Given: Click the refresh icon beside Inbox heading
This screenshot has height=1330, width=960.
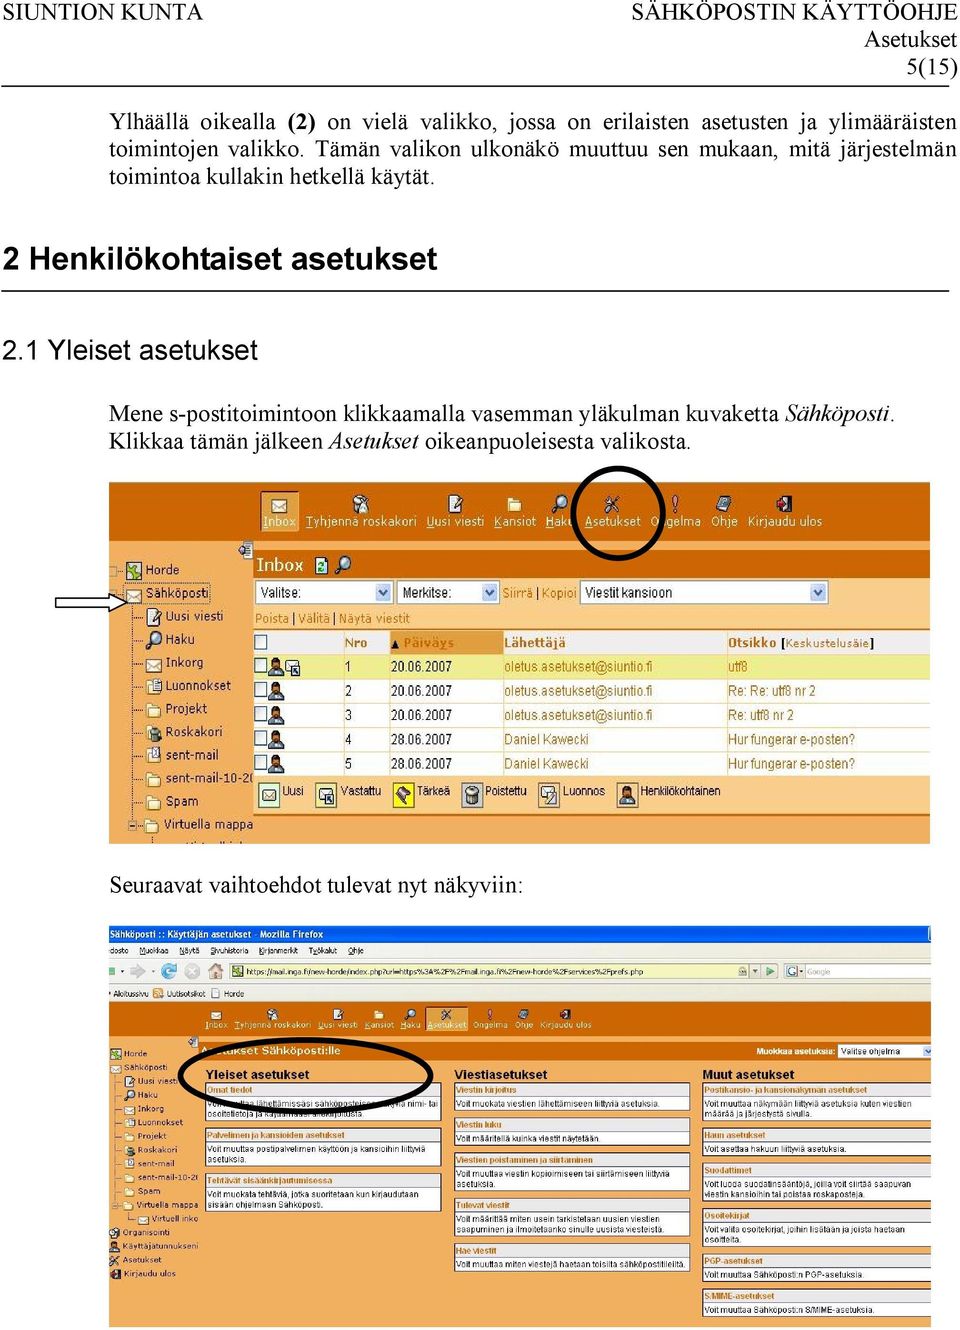Looking at the screenshot, I should tap(321, 565).
